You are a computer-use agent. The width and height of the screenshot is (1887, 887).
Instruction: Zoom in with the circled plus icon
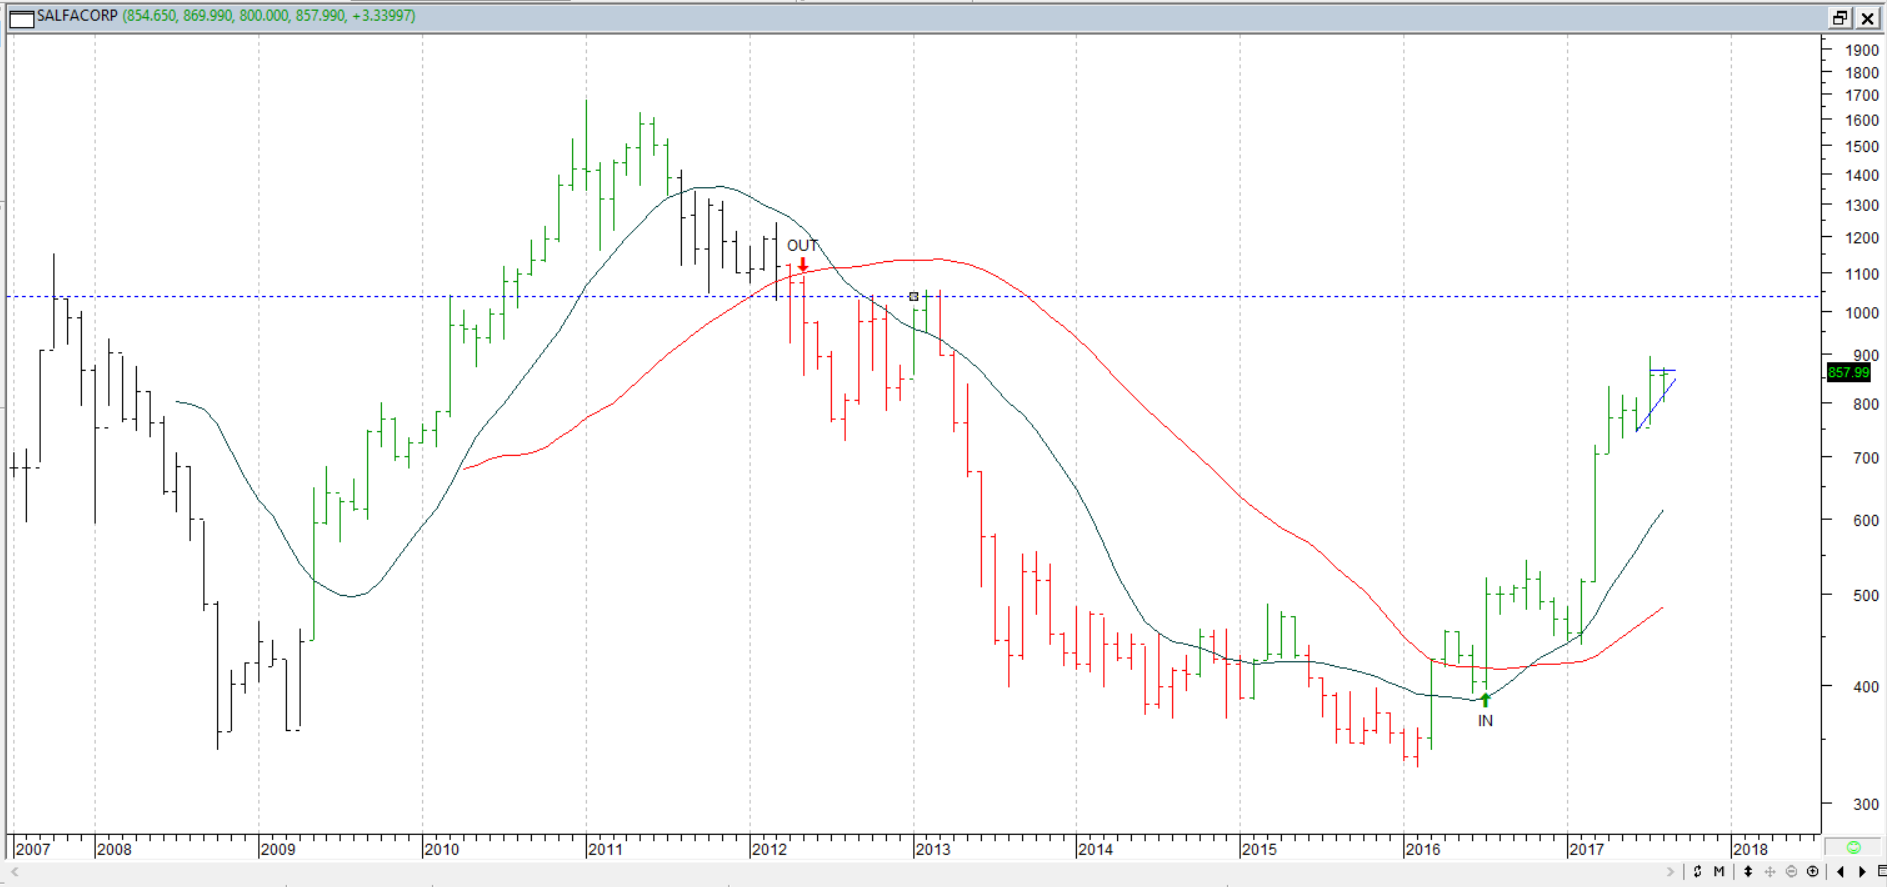(1812, 872)
